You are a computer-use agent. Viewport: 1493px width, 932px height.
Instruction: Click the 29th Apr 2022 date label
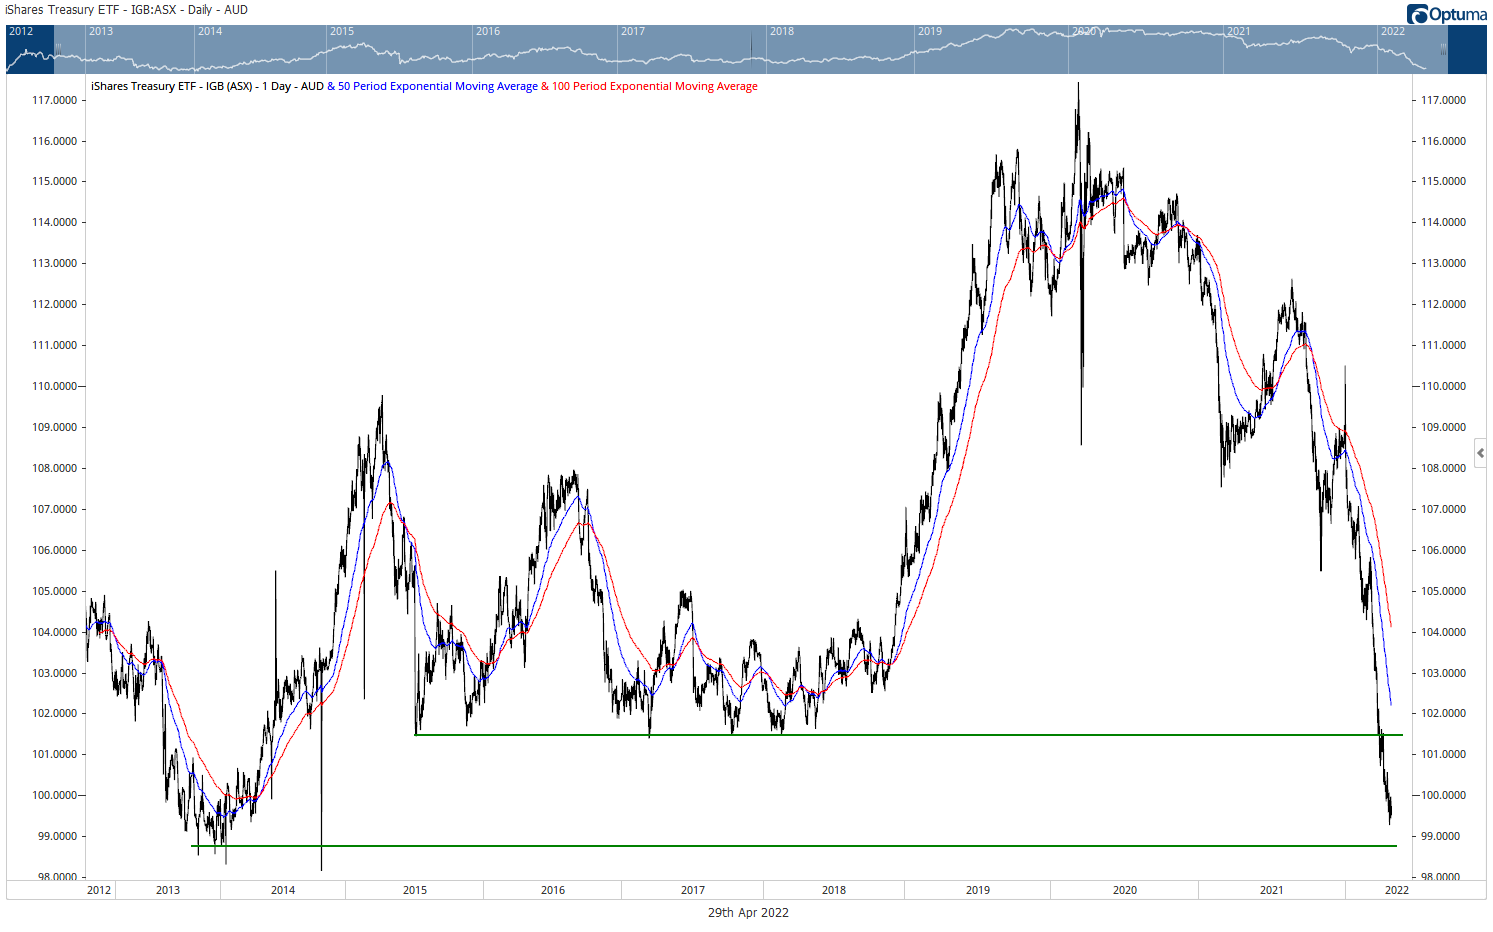(x=748, y=912)
